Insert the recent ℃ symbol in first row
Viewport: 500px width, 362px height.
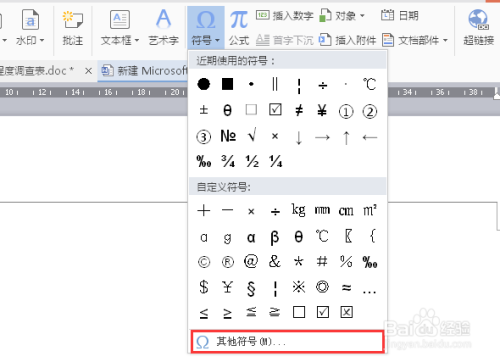point(370,84)
